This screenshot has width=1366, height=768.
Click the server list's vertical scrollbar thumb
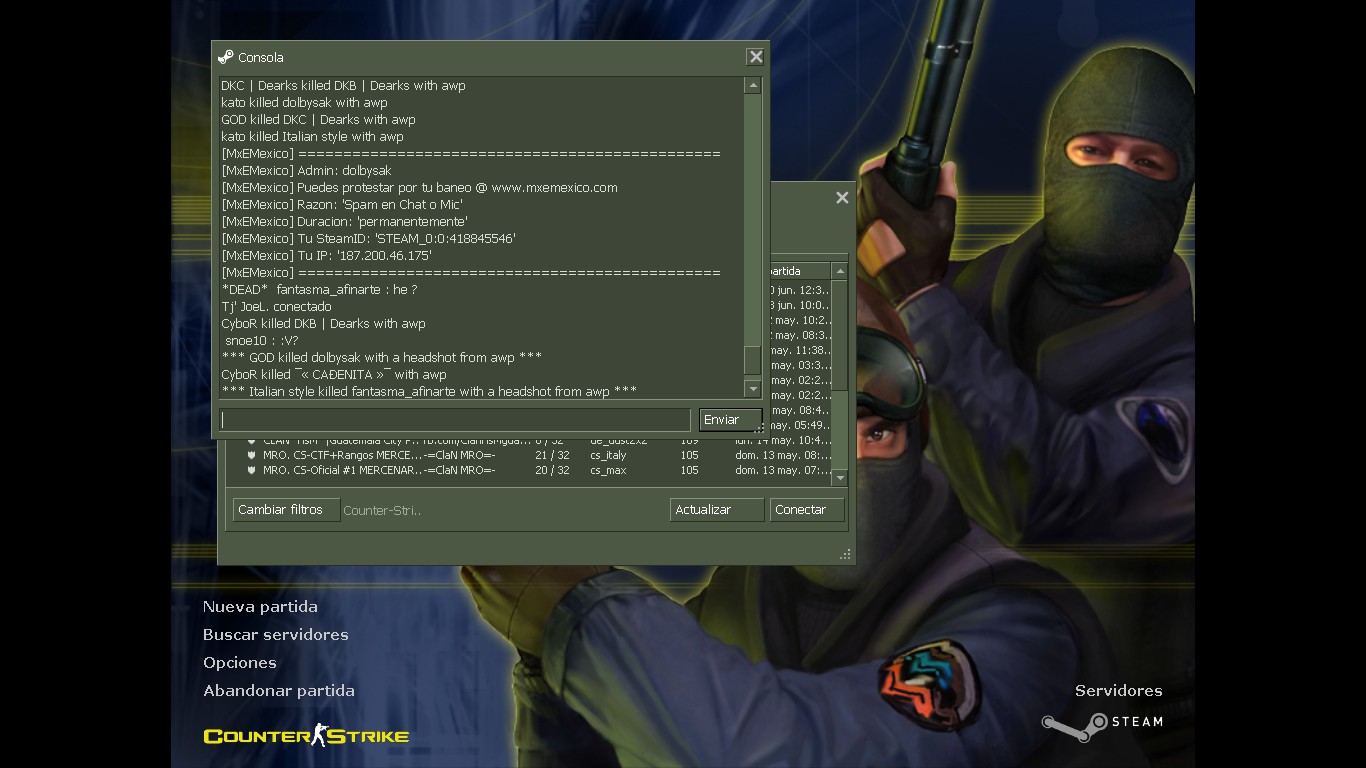[840, 335]
